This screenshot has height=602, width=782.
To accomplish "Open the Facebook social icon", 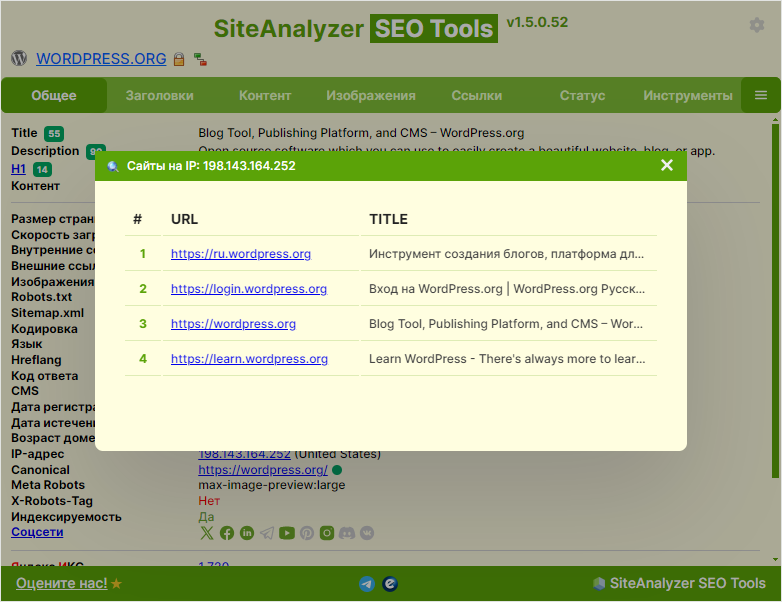I will pyautogui.click(x=227, y=533).
